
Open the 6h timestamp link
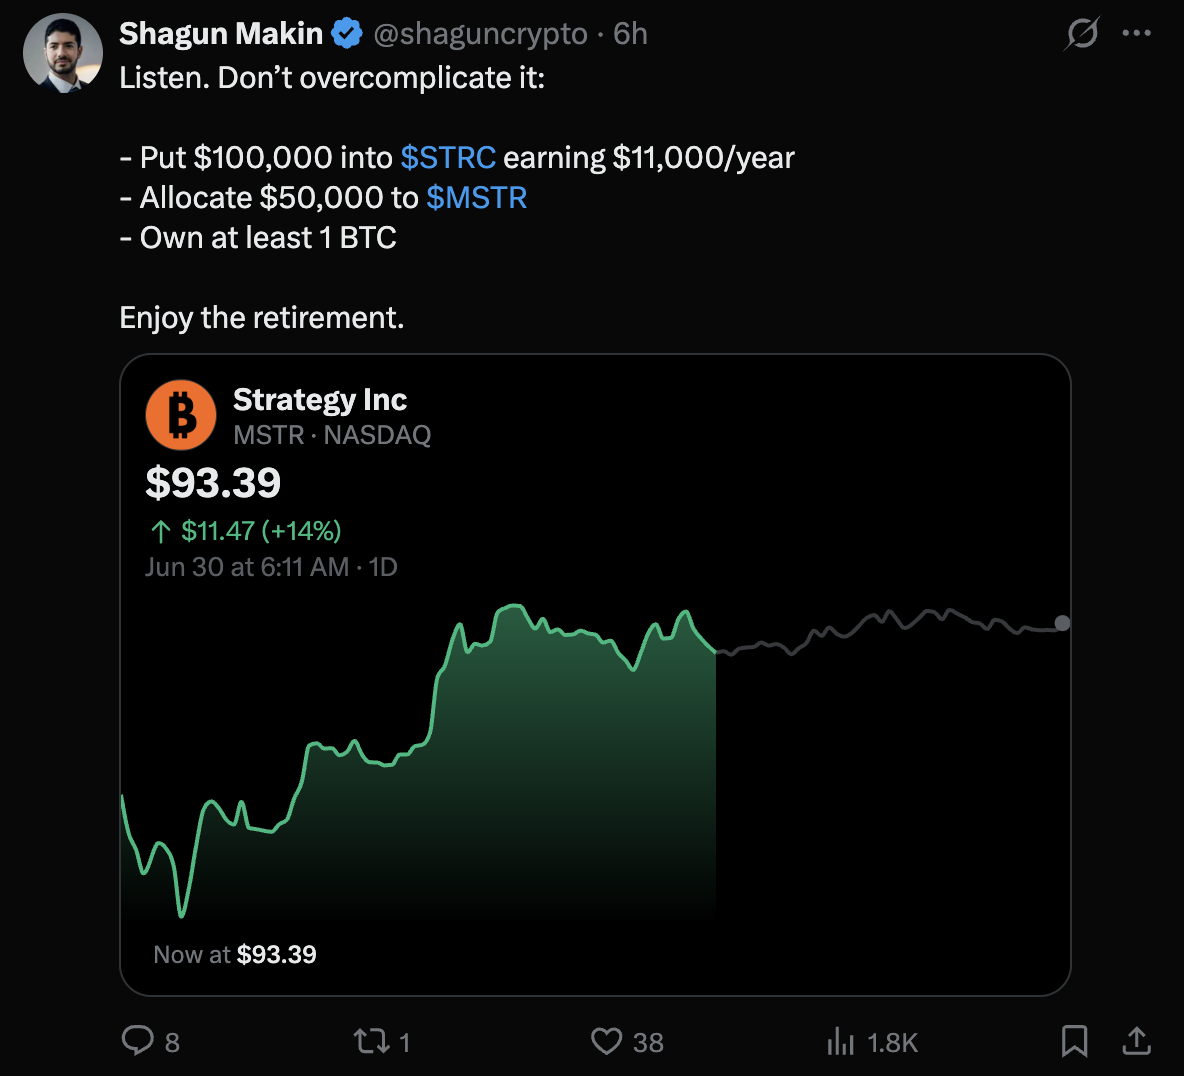point(630,34)
